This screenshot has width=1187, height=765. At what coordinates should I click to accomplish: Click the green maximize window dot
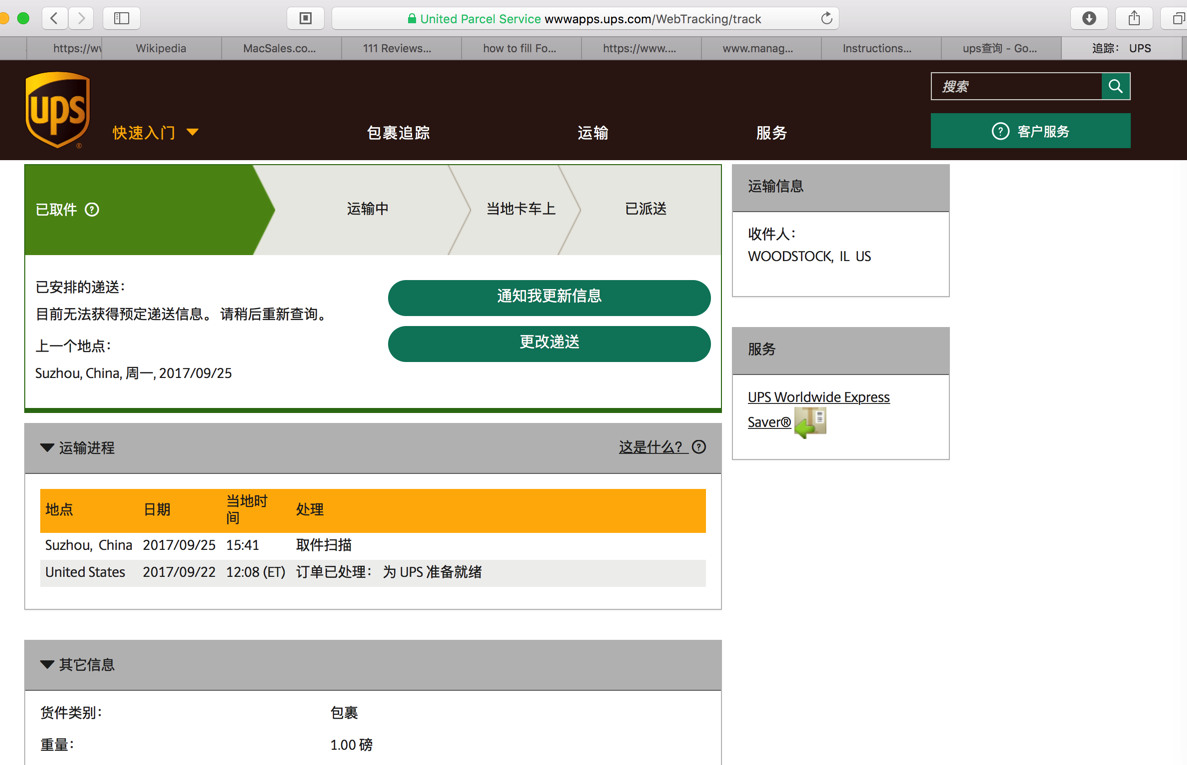(23, 18)
